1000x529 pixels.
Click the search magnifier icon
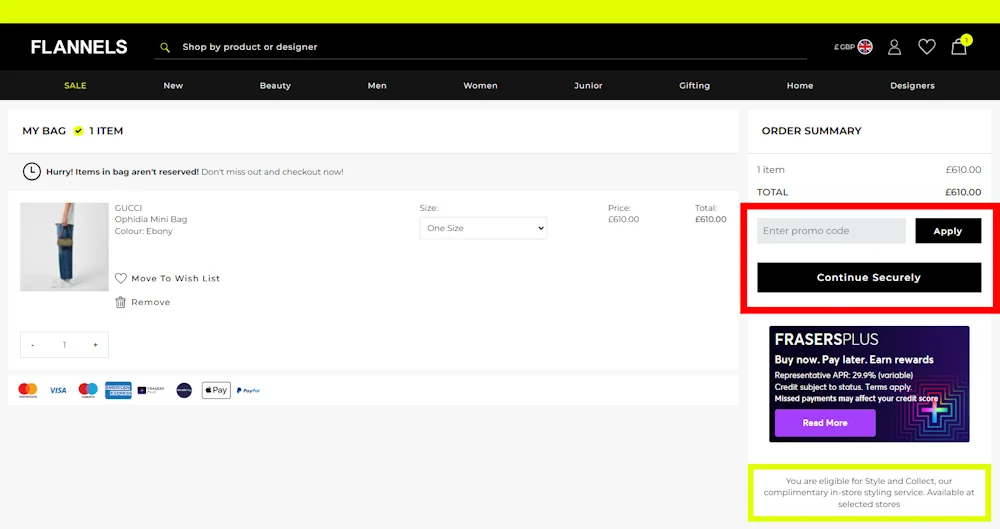[165, 47]
